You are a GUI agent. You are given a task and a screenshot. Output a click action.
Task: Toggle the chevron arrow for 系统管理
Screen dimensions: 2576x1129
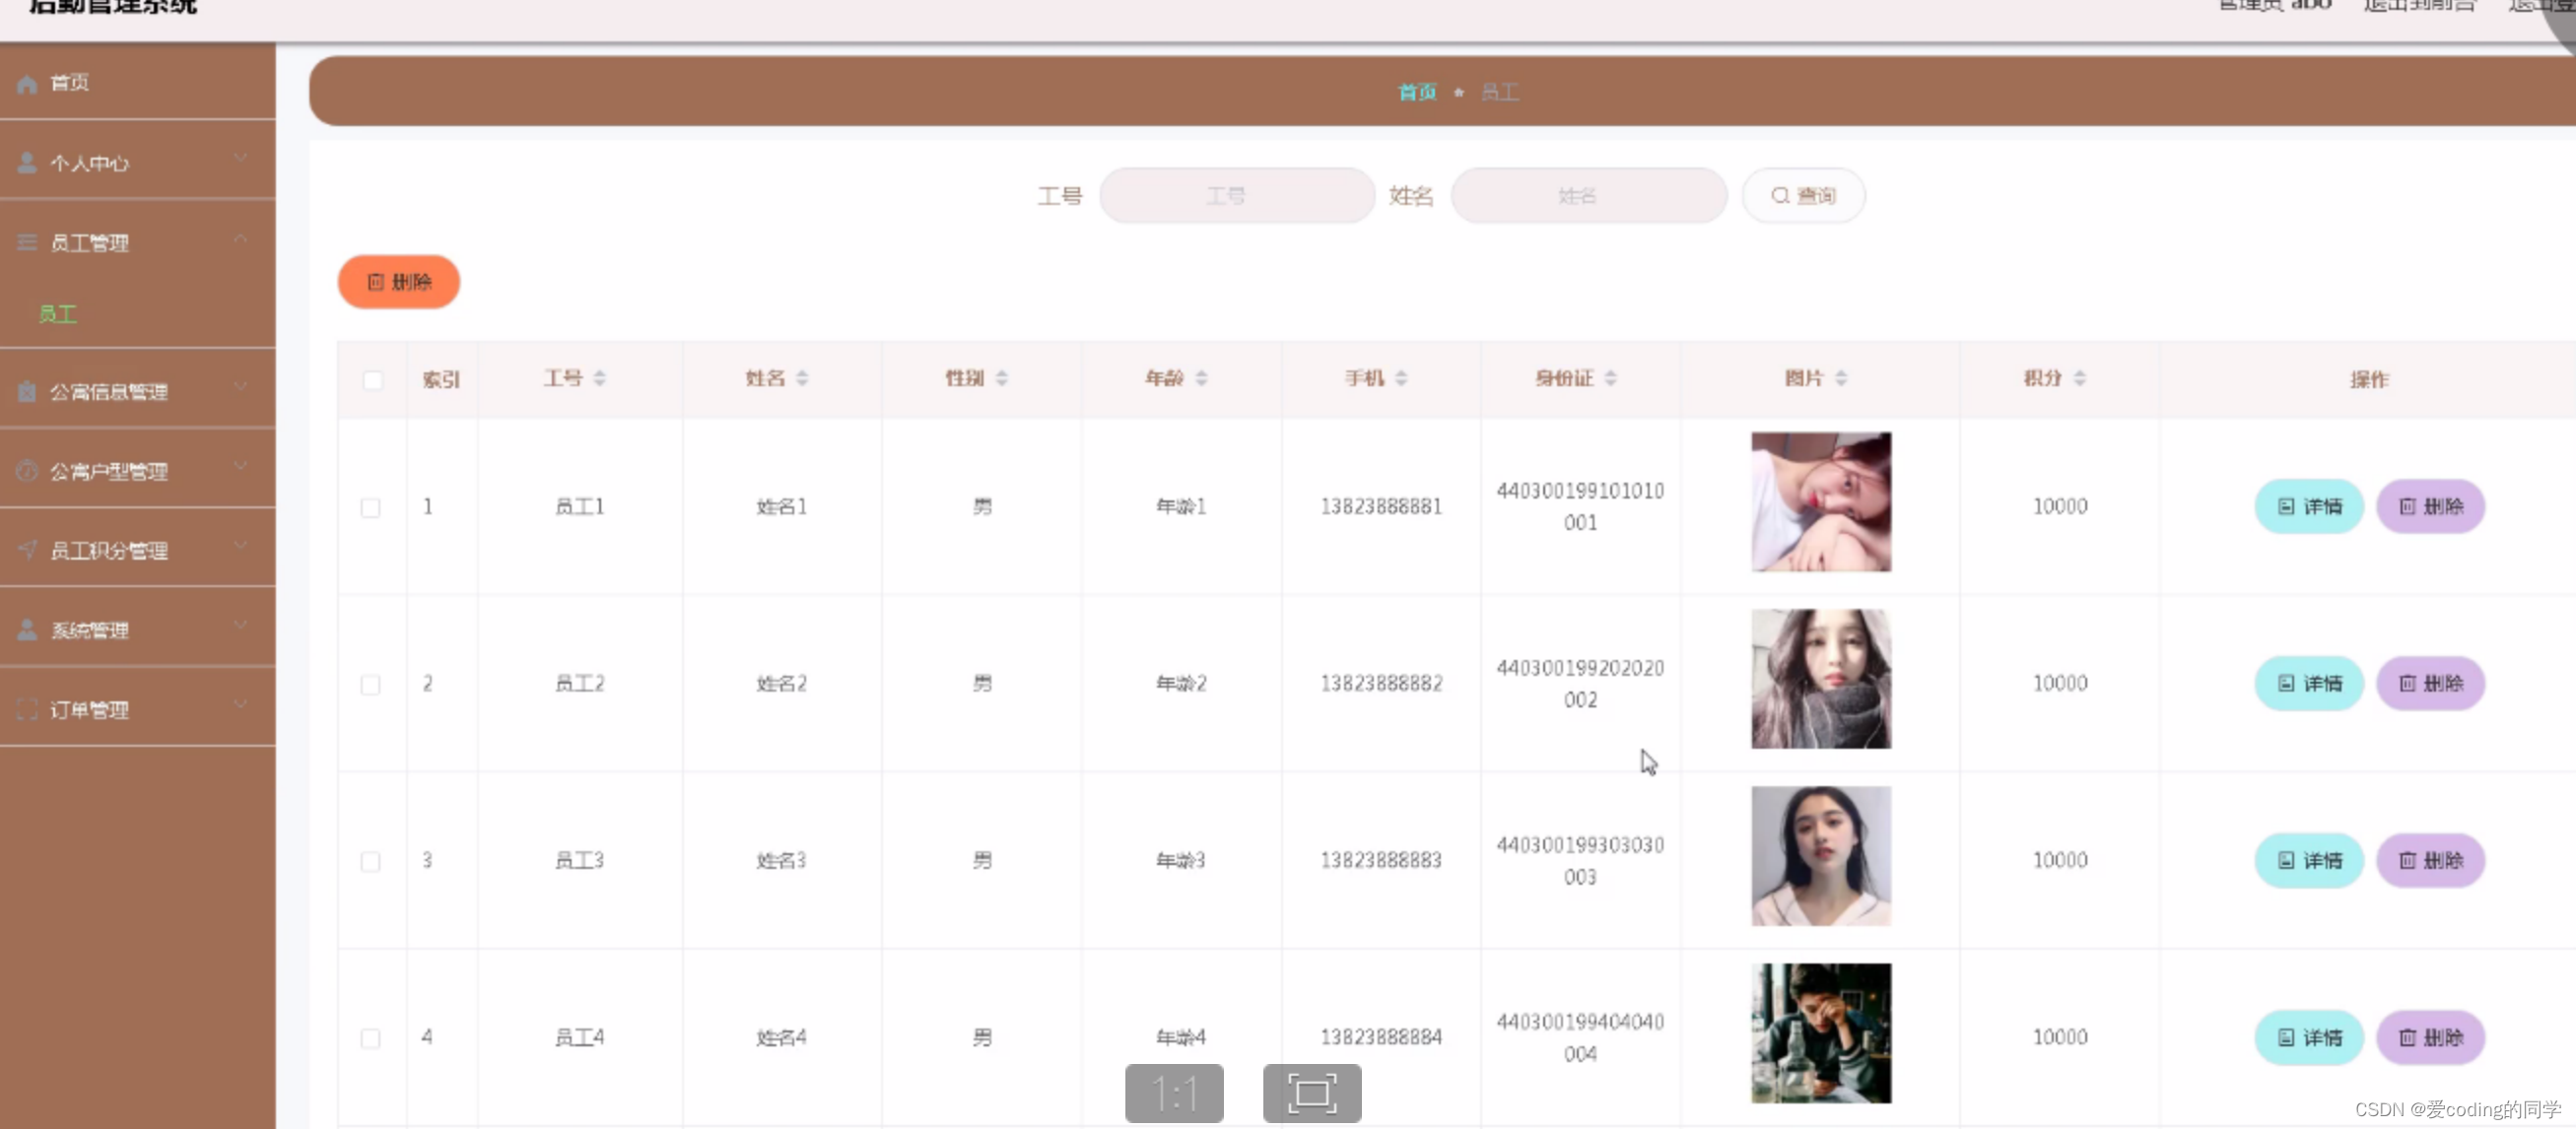(x=240, y=626)
